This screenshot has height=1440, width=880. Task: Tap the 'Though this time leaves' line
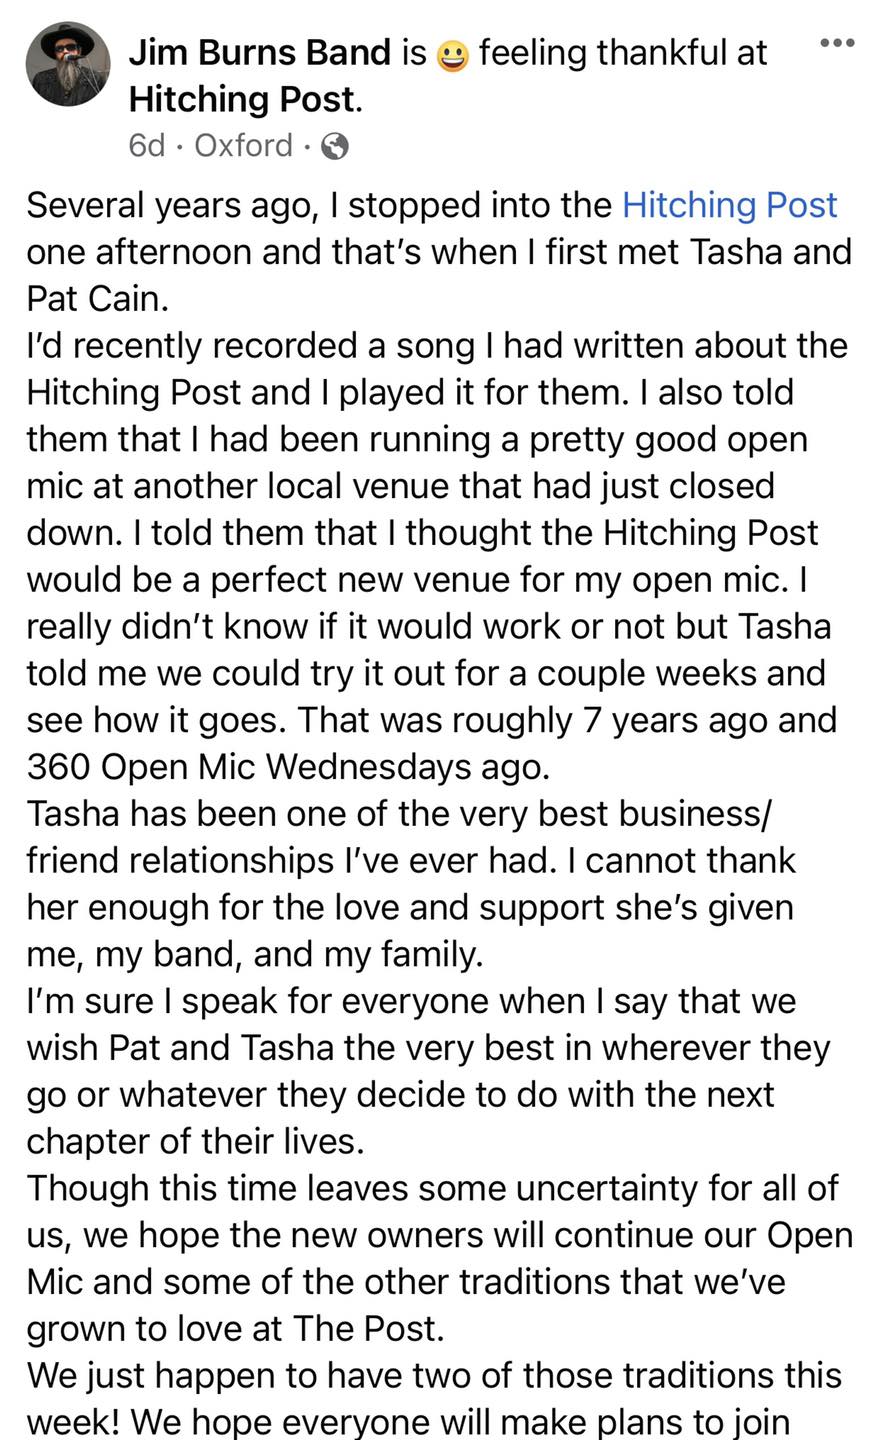point(432,1188)
